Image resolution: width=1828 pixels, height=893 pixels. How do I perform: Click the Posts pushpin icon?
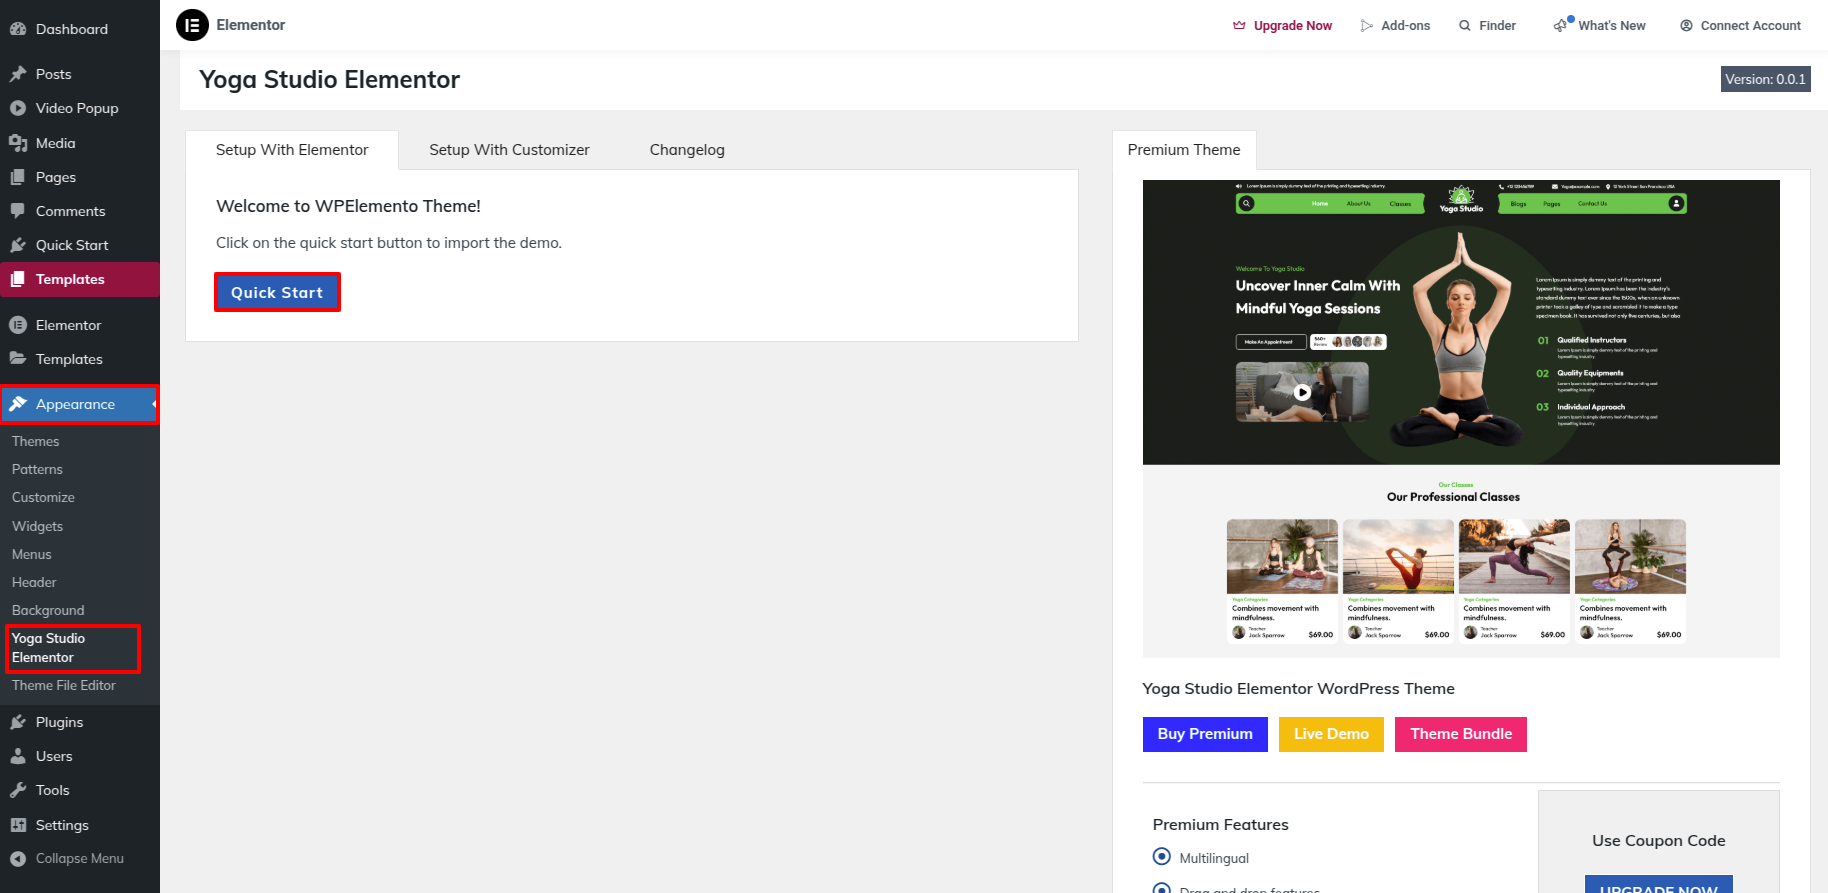[18, 74]
